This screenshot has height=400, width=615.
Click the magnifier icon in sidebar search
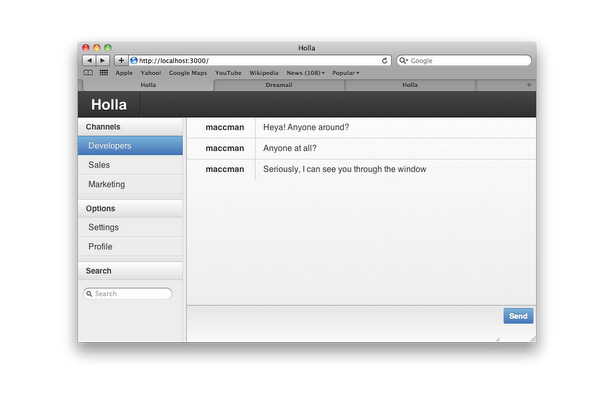[x=89, y=294]
